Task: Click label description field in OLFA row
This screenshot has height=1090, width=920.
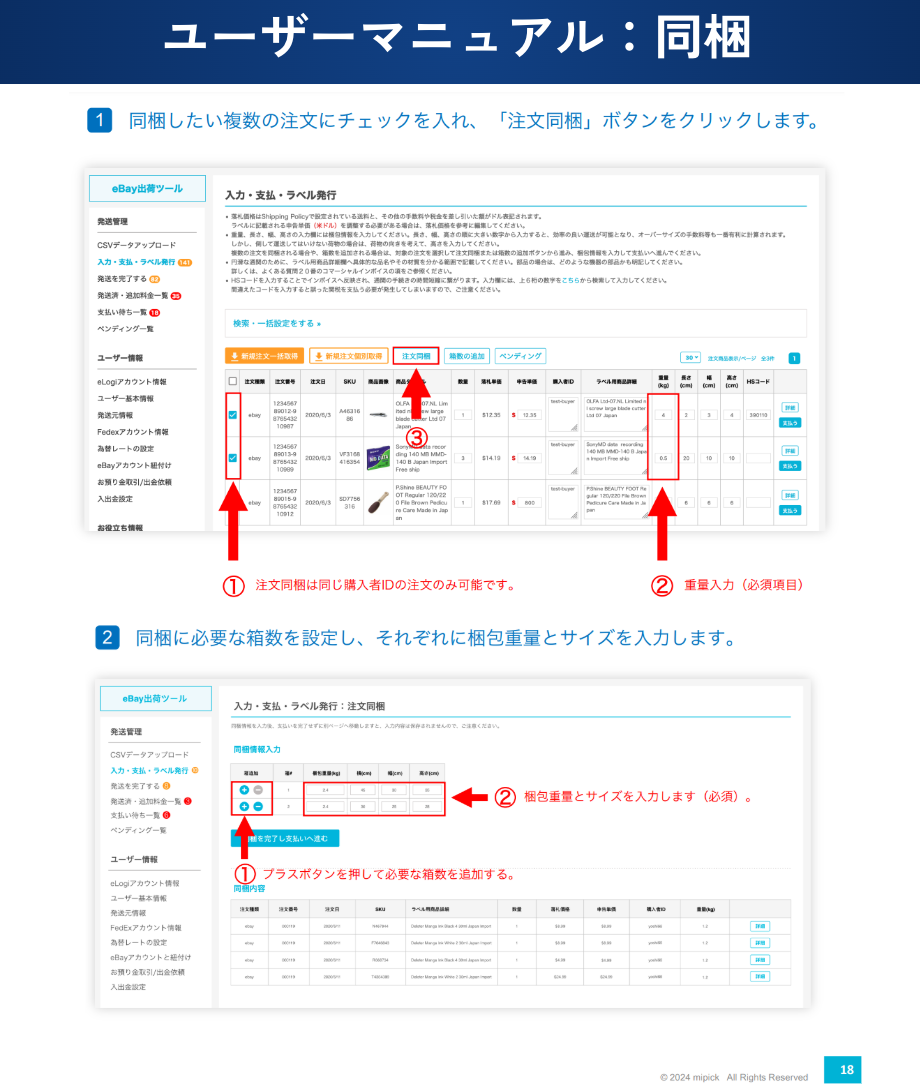Action: pos(616,414)
